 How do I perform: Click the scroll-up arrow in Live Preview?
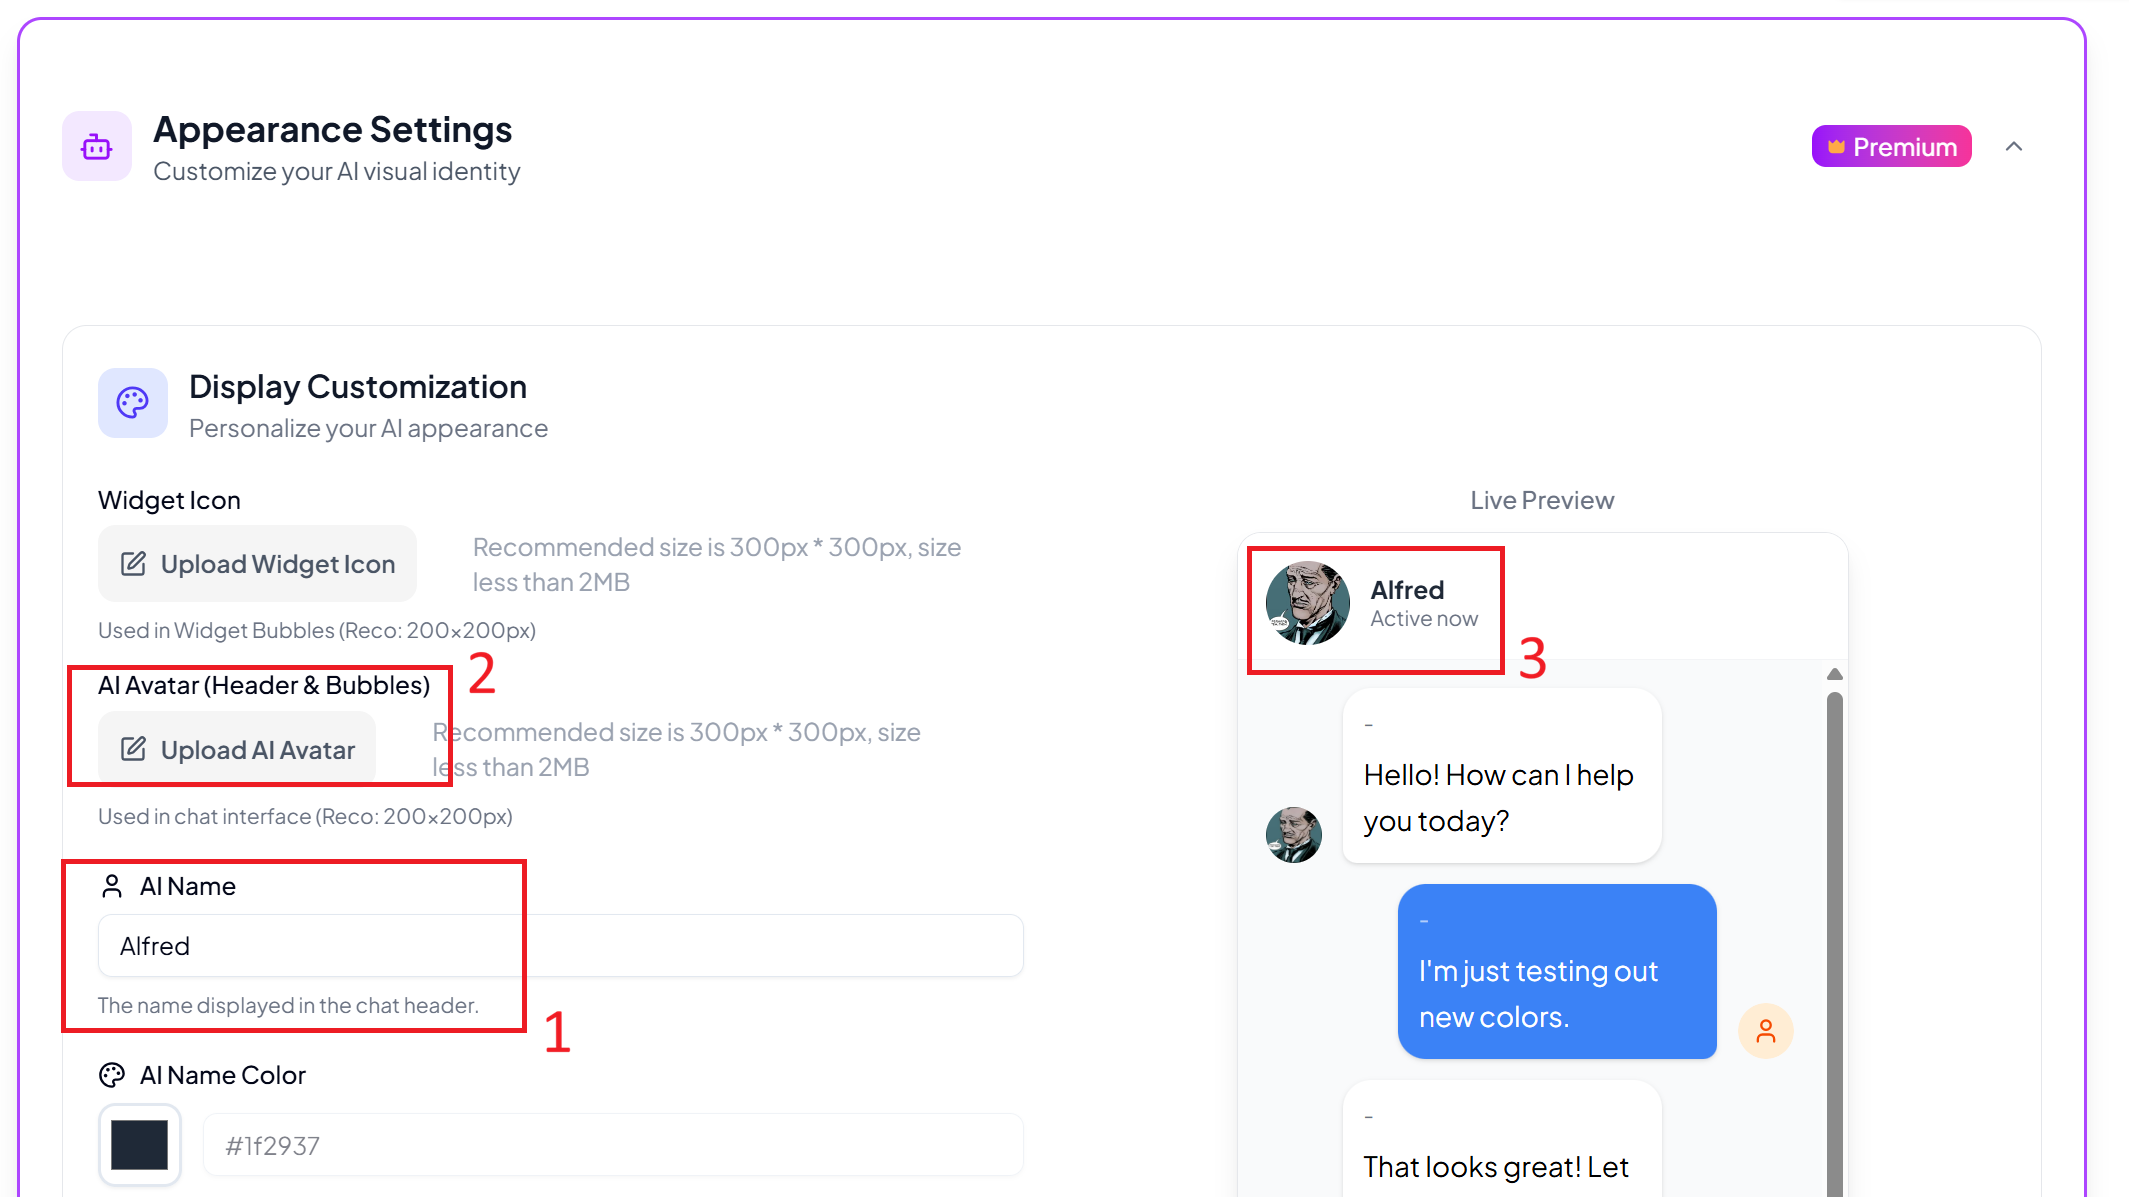click(x=1835, y=674)
